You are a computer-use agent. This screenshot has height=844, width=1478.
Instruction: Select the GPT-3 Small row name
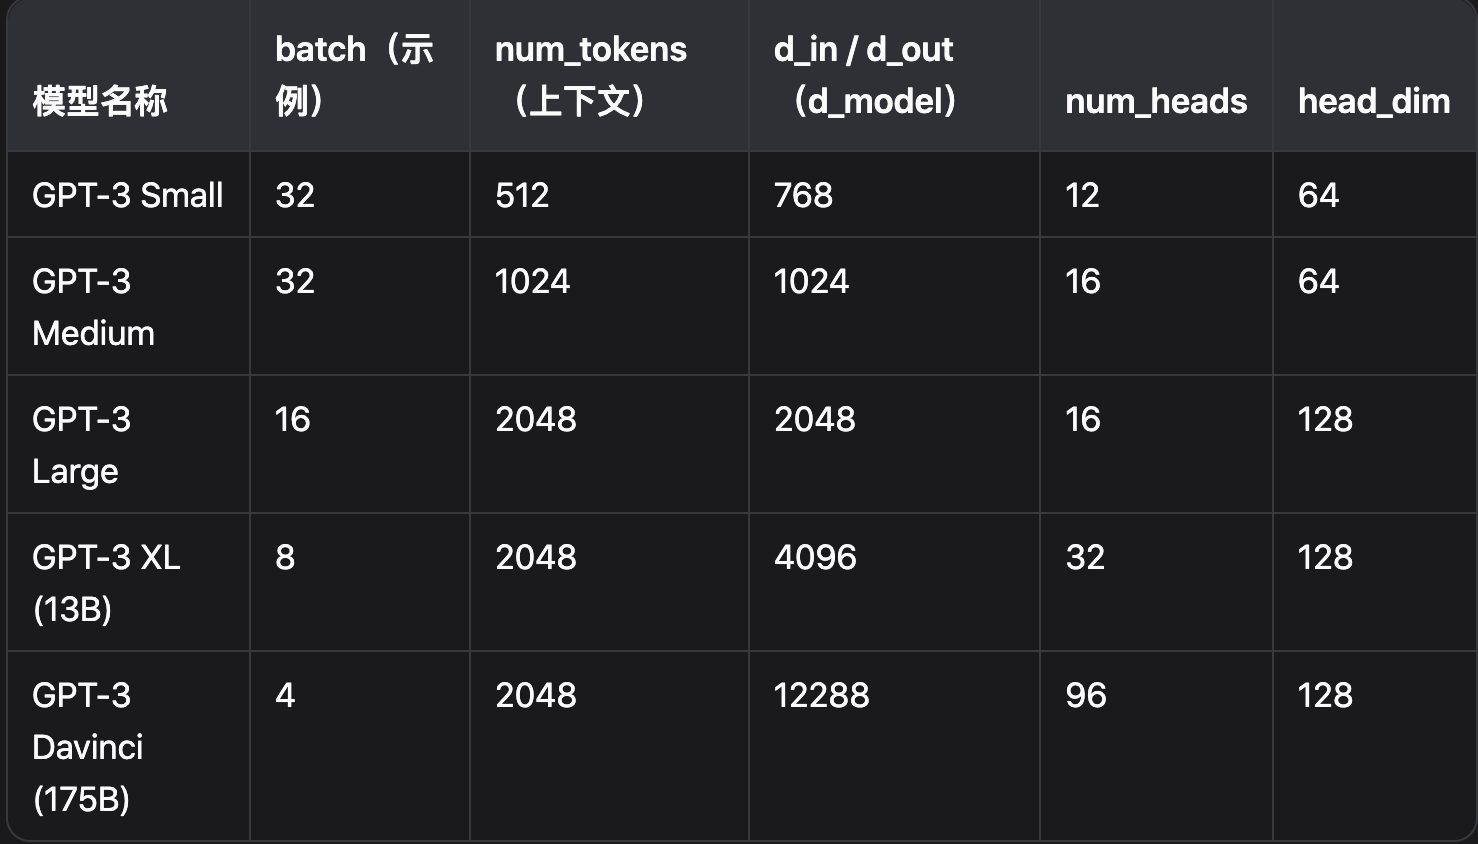pyautogui.click(x=128, y=195)
